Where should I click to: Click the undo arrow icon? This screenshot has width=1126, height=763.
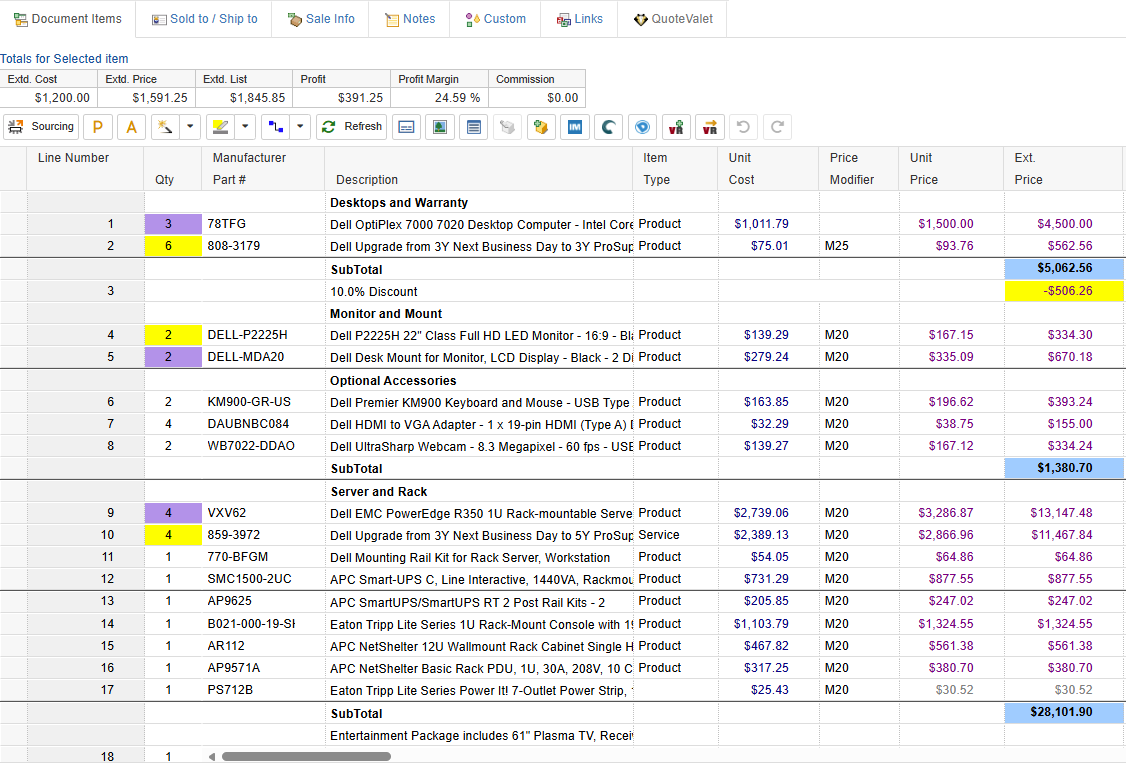pyautogui.click(x=742, y=127)
